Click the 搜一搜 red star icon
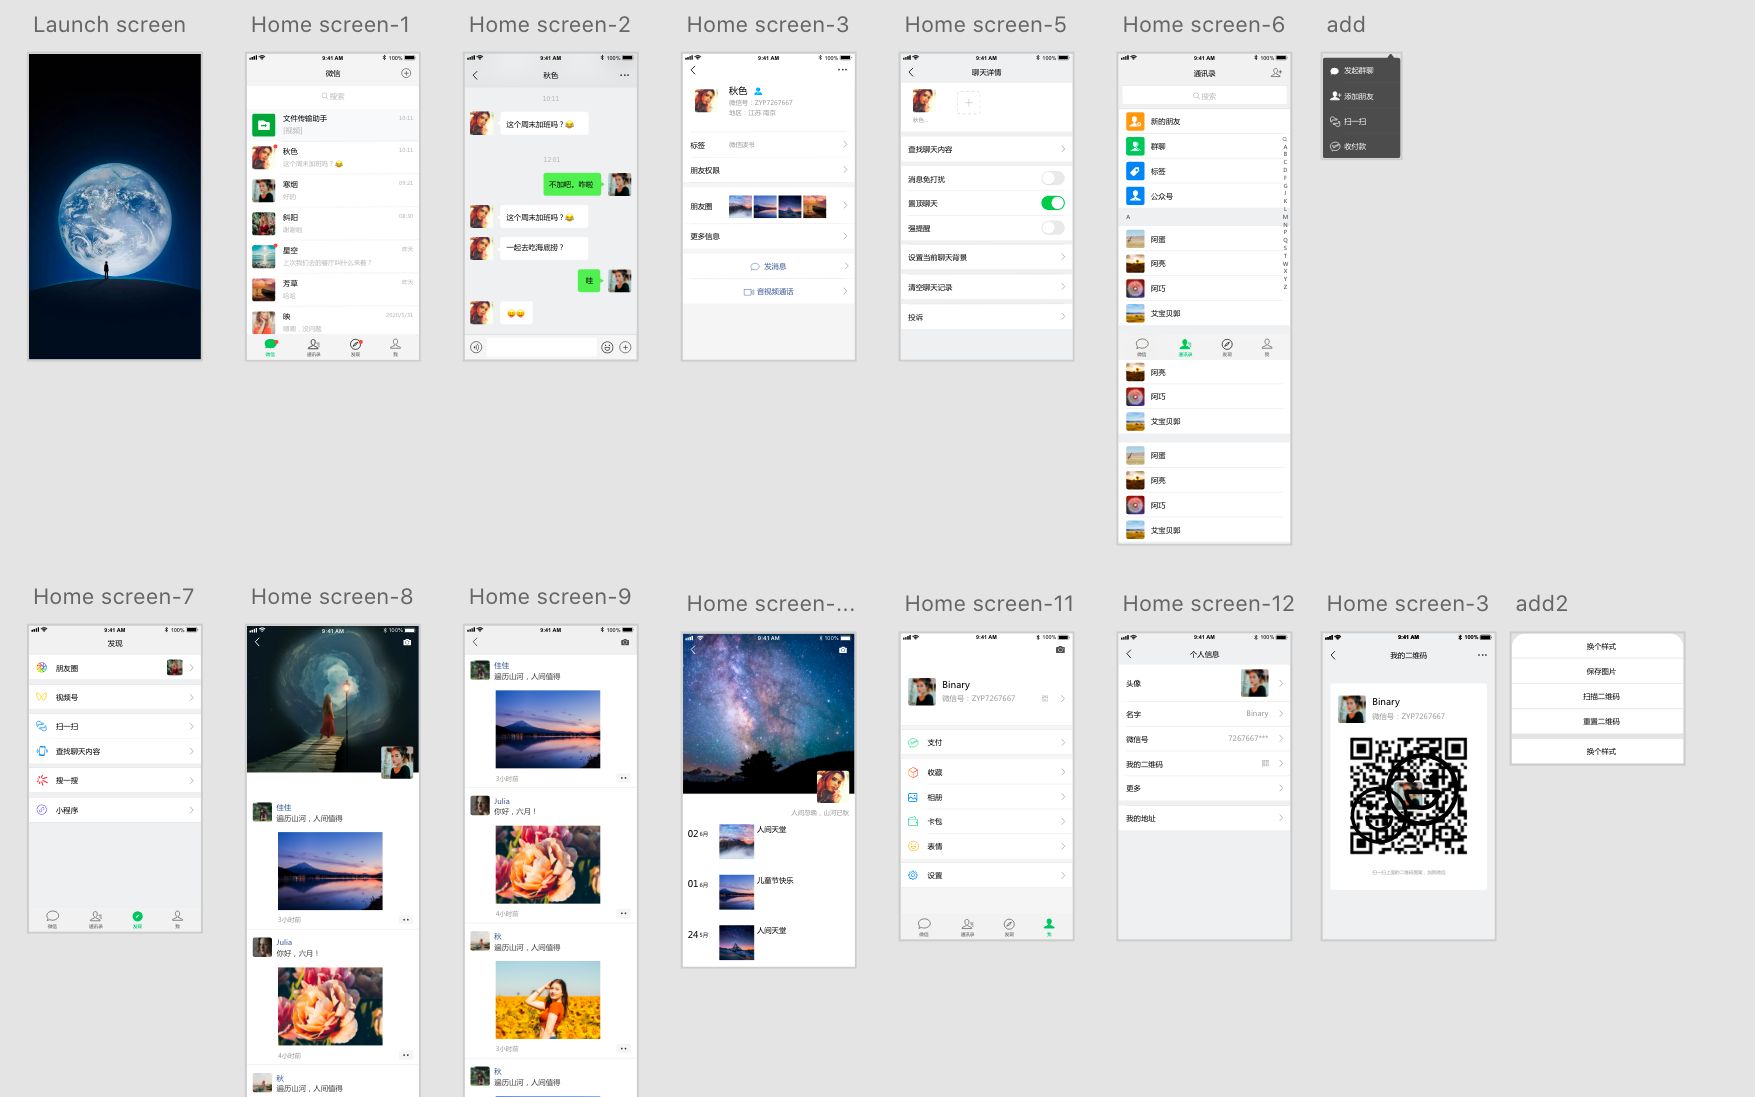 (42, 780)
